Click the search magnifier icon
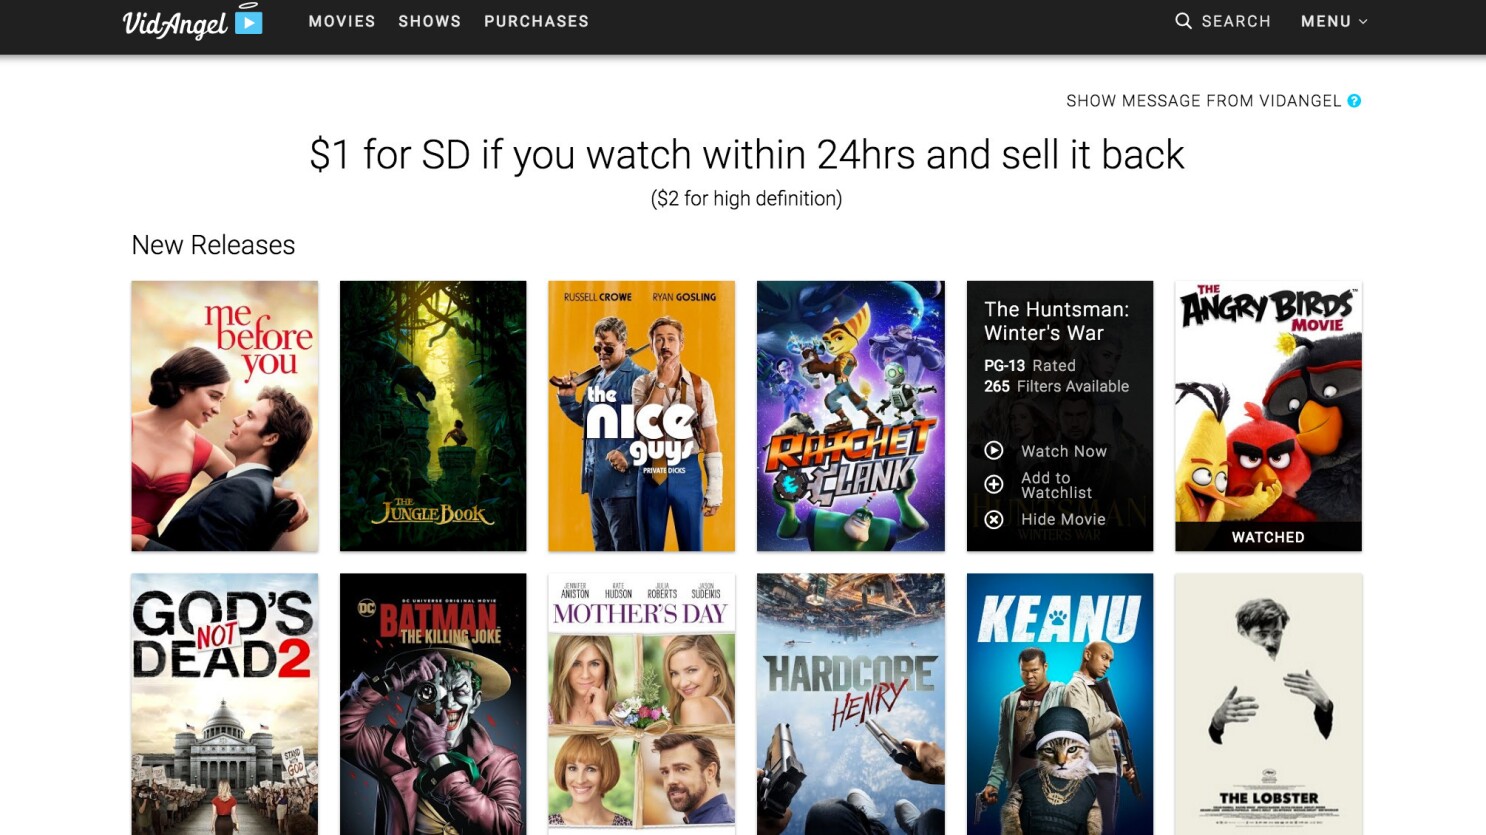Viewport: 1486px width, 835px height. [1183, 21]
